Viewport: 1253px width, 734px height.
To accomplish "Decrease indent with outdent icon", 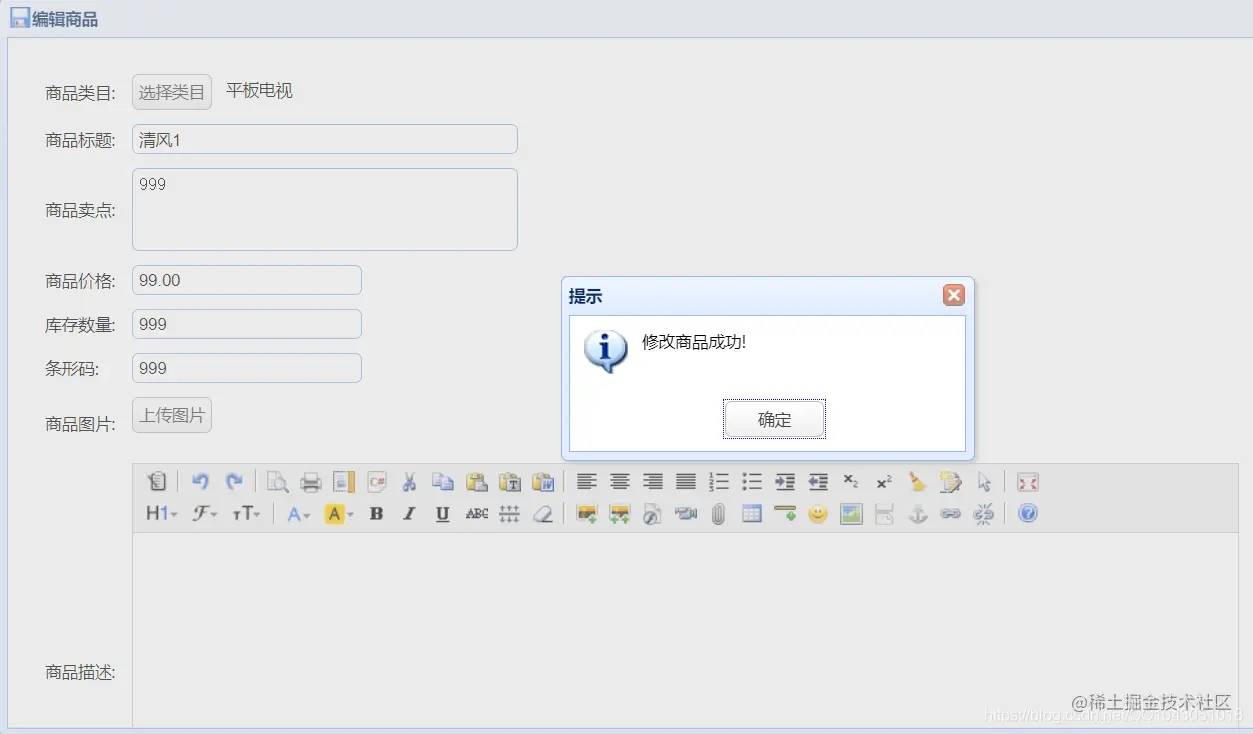I will 818,482.
